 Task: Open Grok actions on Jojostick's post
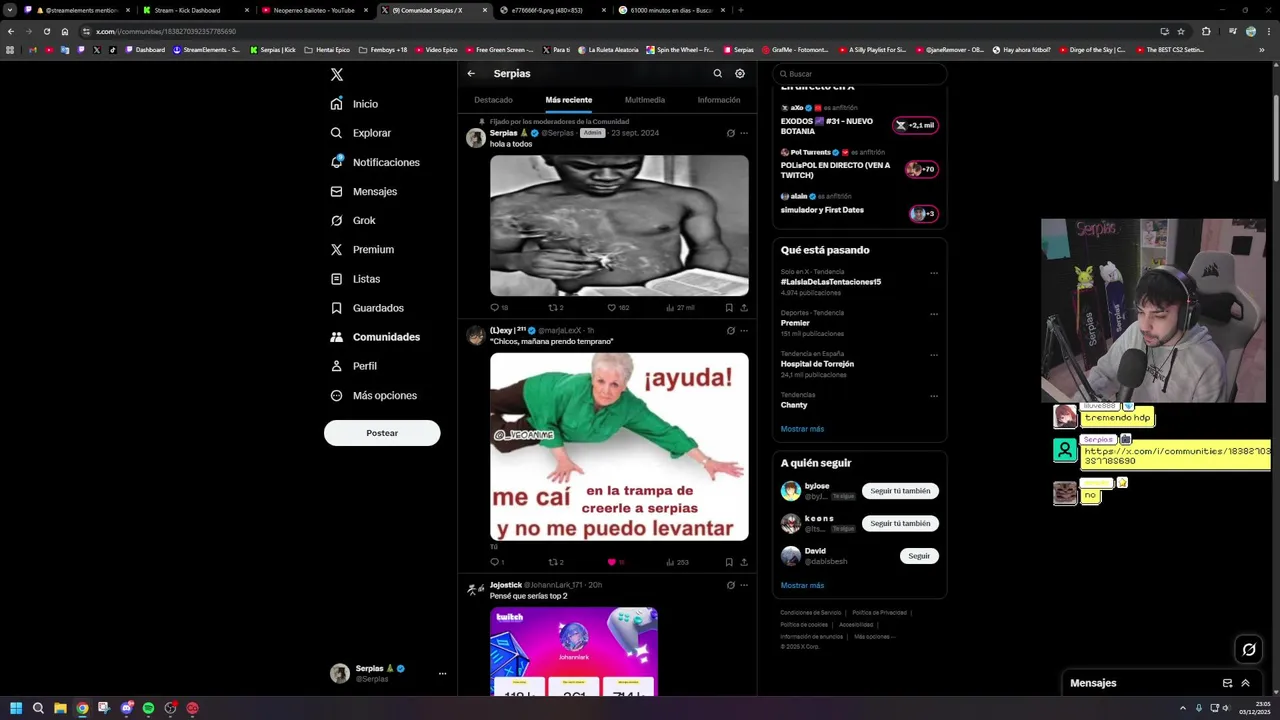point(730,585)
